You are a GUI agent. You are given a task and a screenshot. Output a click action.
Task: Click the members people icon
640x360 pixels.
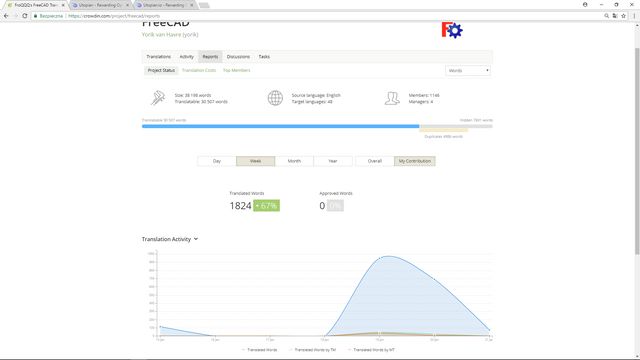tap(392, 98)
